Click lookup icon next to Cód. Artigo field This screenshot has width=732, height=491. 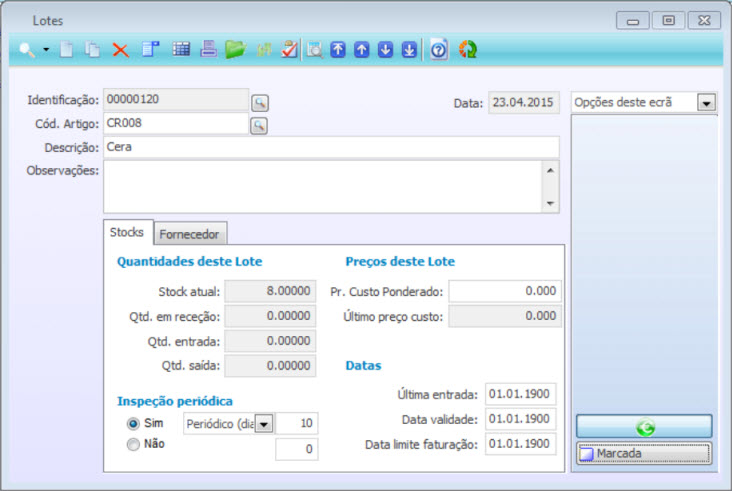coord(259,126)
